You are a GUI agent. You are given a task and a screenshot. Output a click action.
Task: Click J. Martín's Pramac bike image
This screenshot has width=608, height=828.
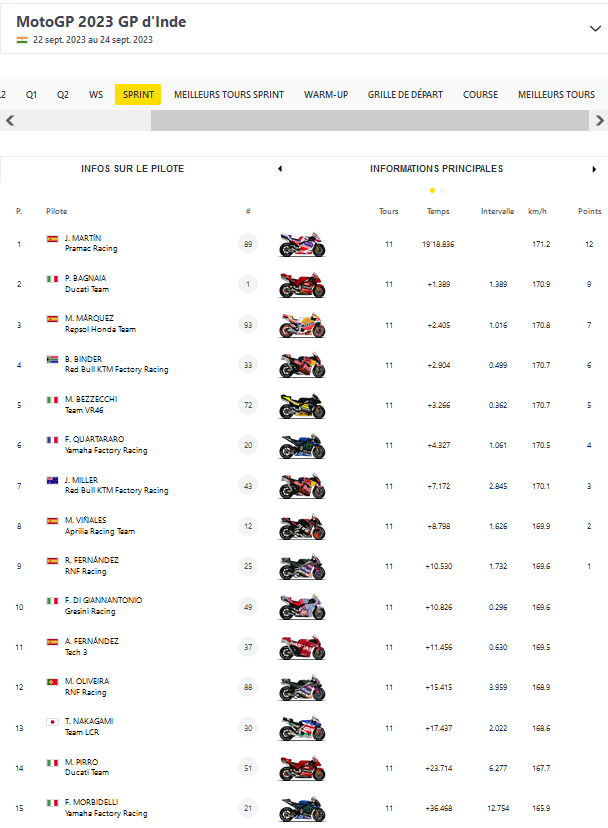tap(301, 244)
